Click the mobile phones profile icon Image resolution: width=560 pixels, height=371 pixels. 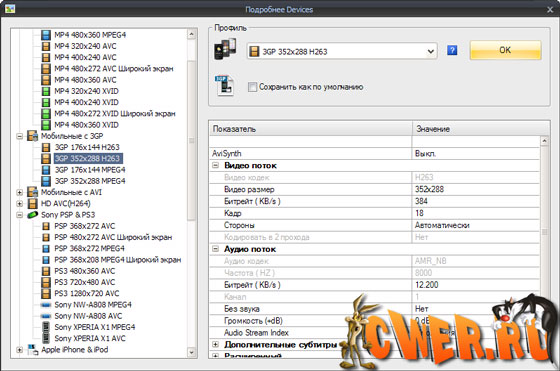tap(225, 49)
